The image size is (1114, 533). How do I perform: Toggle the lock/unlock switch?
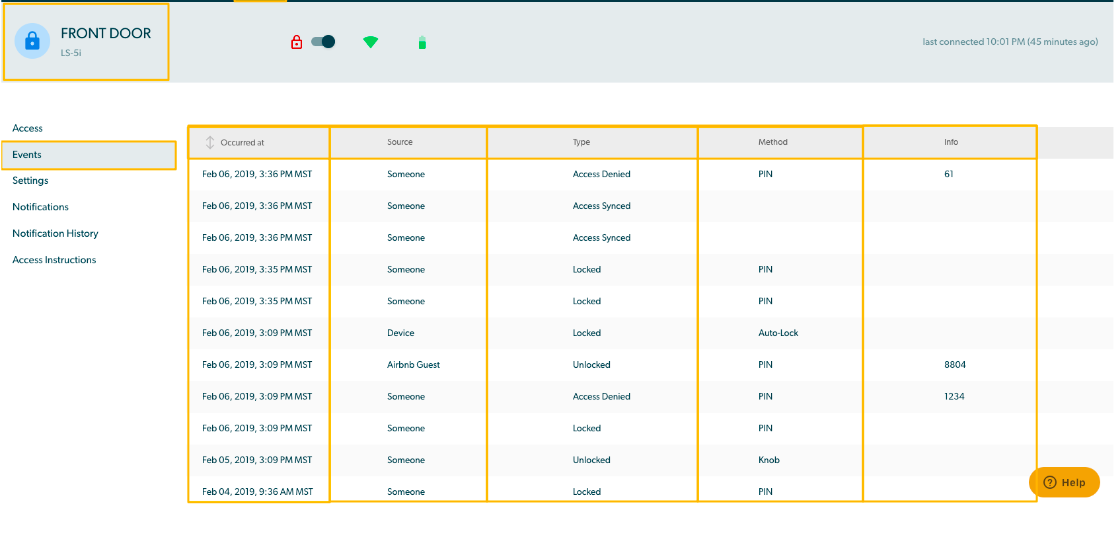coord(323,42)
